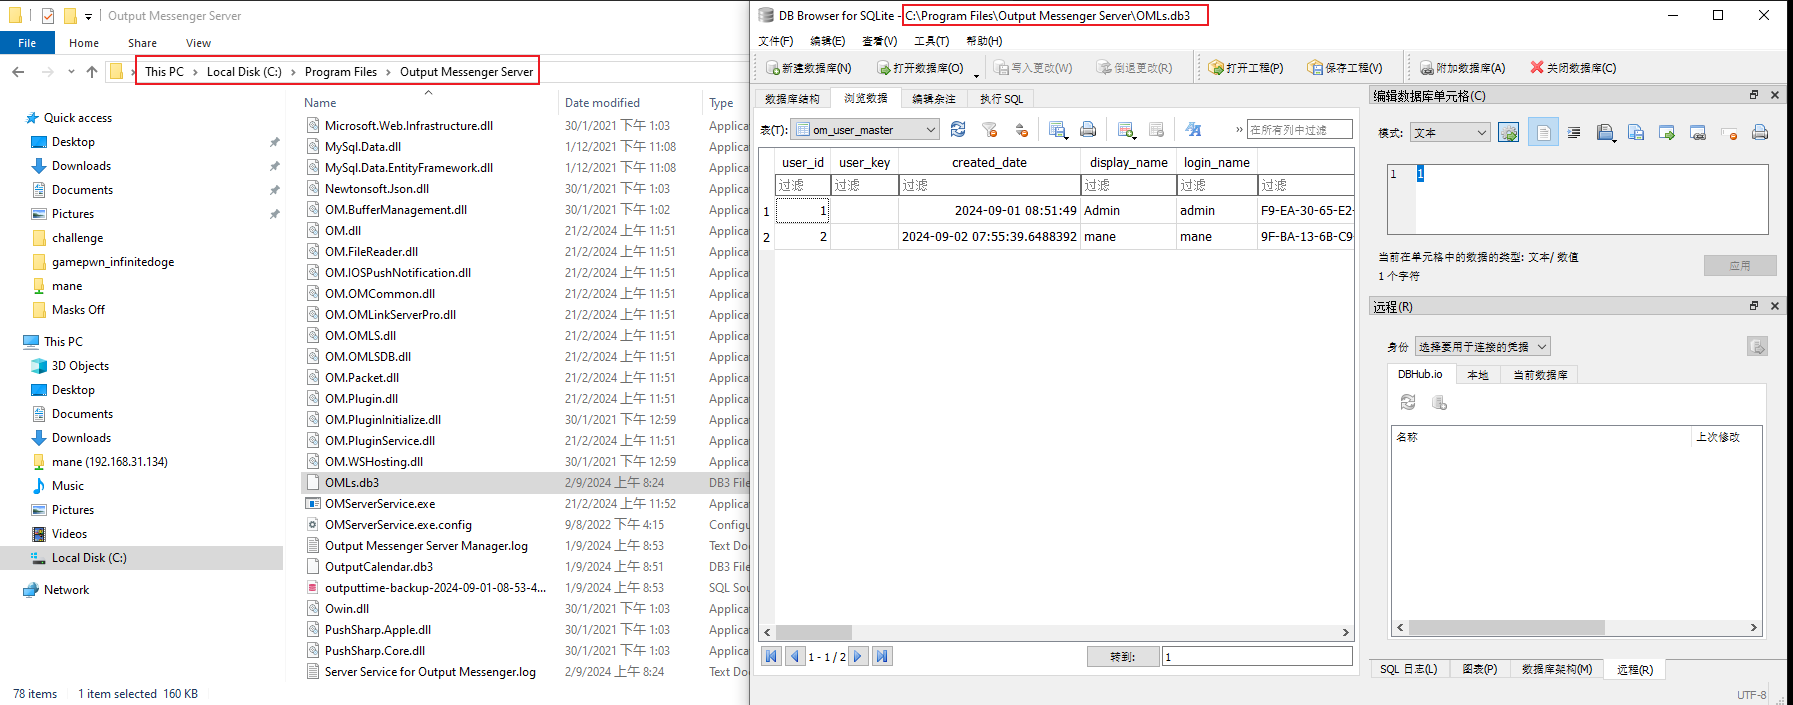
Task: Refresh the om_user_master table data
Action: pos(958,130)
